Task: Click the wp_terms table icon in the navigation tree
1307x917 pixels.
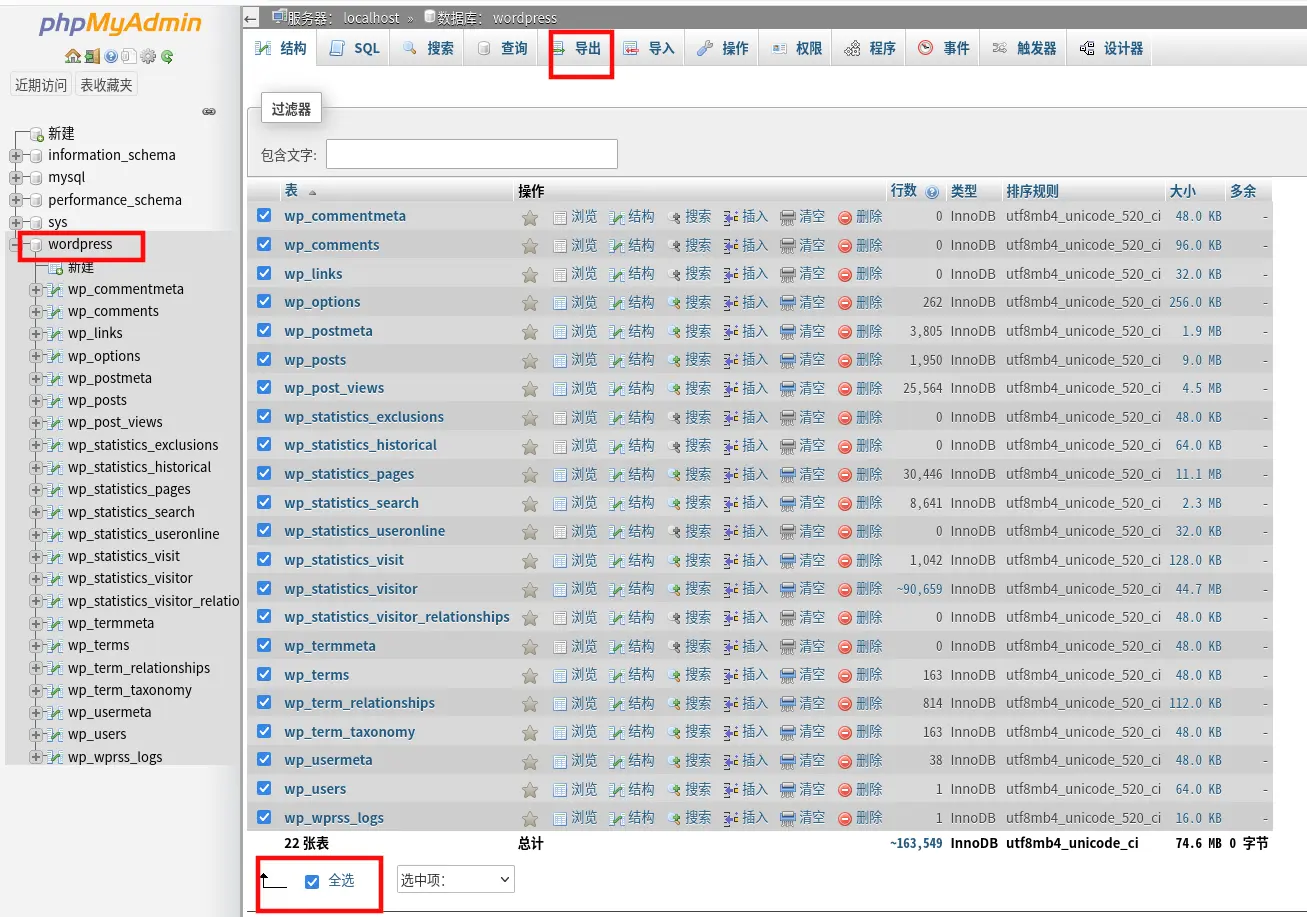Action: pyautogui.click(x=55, y=645)
